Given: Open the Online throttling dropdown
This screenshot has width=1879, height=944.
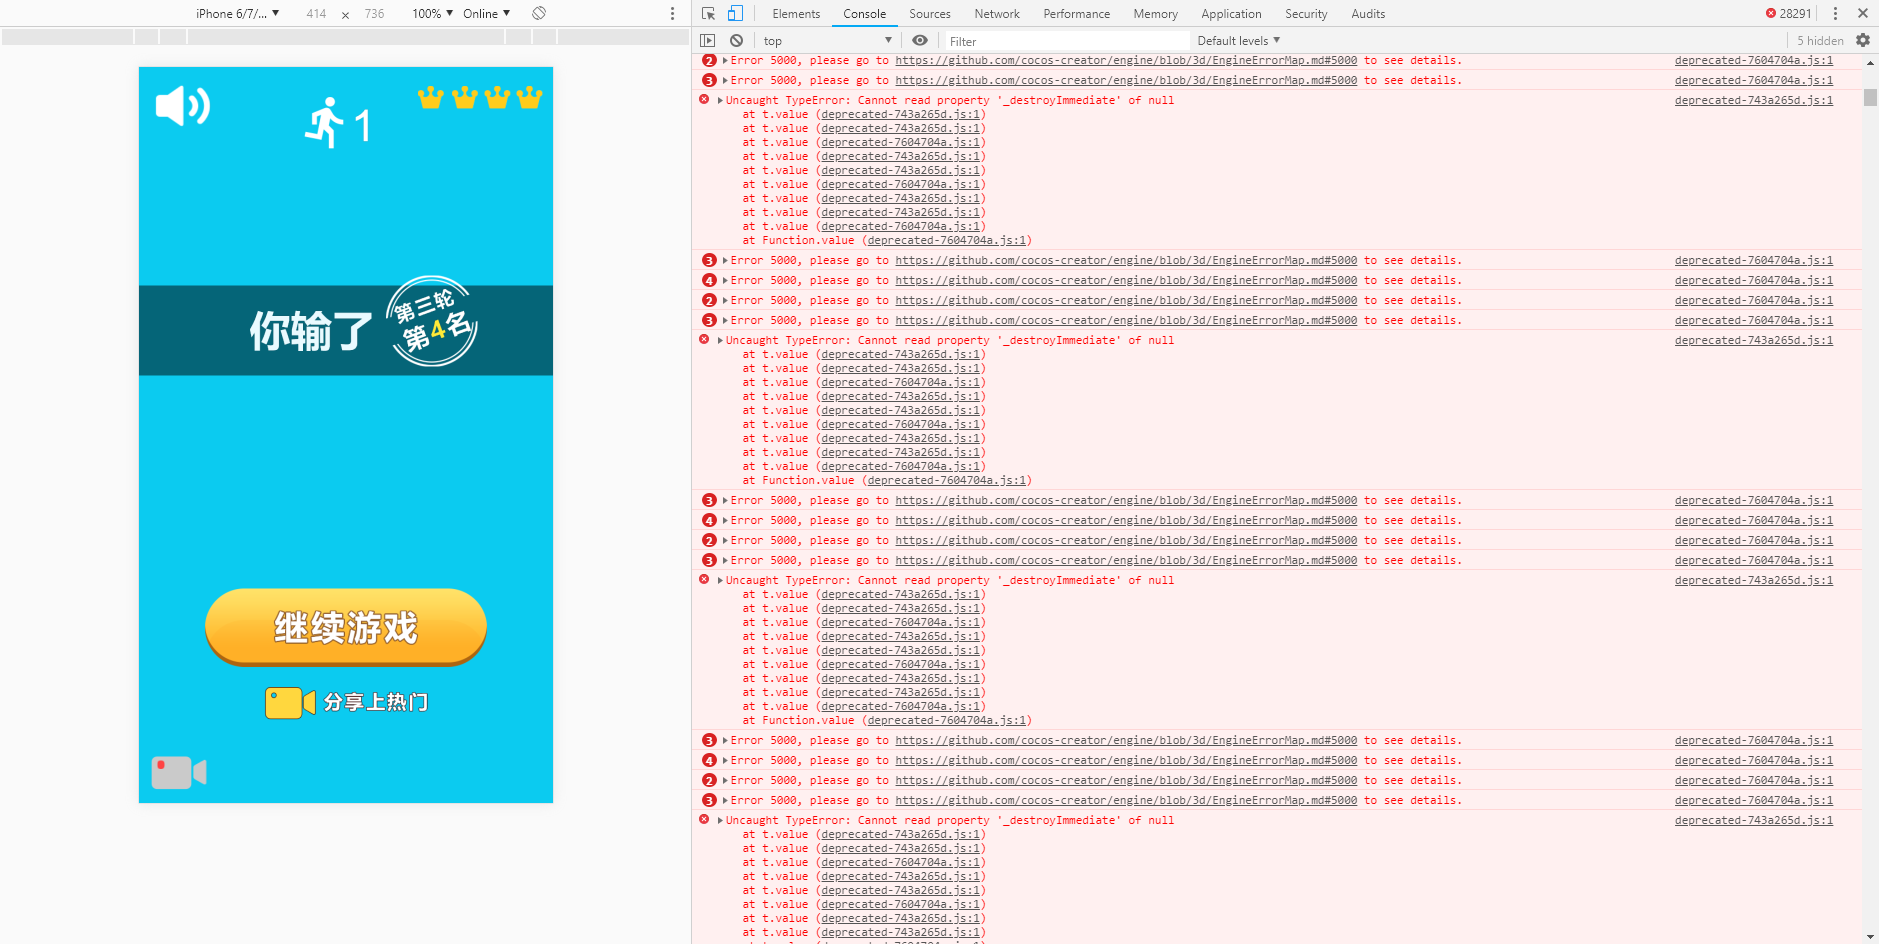Looking at the screenshot, I should (486, 13).
